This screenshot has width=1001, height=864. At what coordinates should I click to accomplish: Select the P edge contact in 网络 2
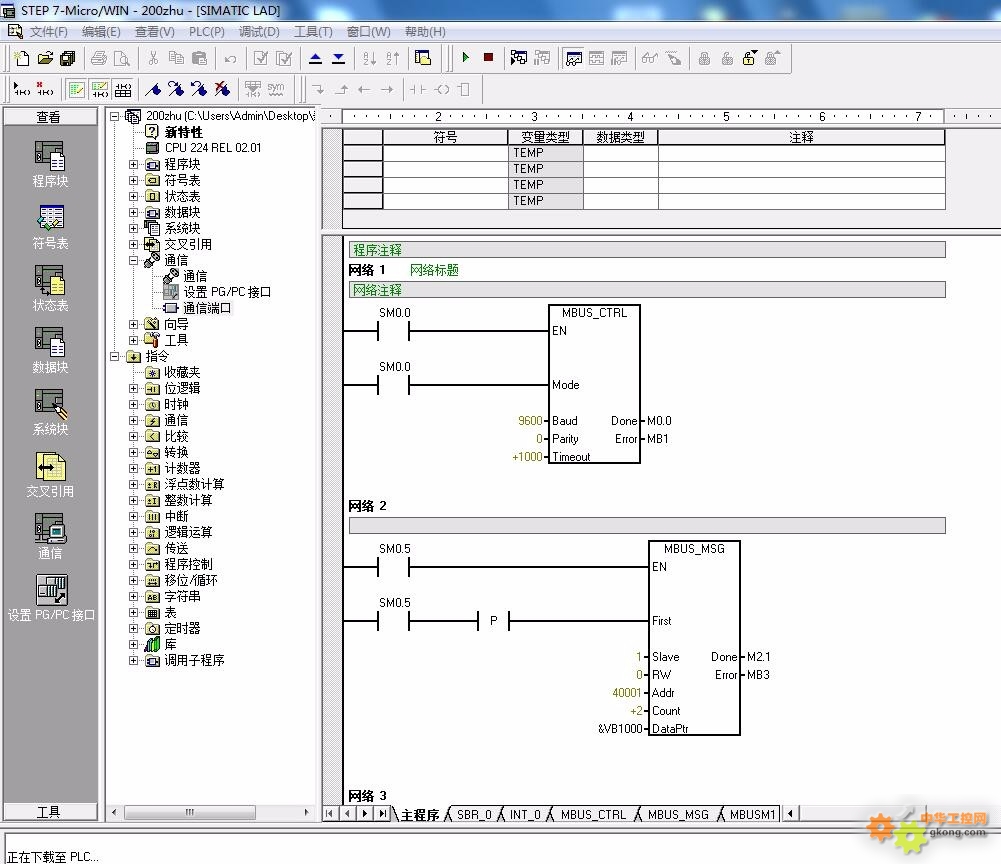coord(493,621)
